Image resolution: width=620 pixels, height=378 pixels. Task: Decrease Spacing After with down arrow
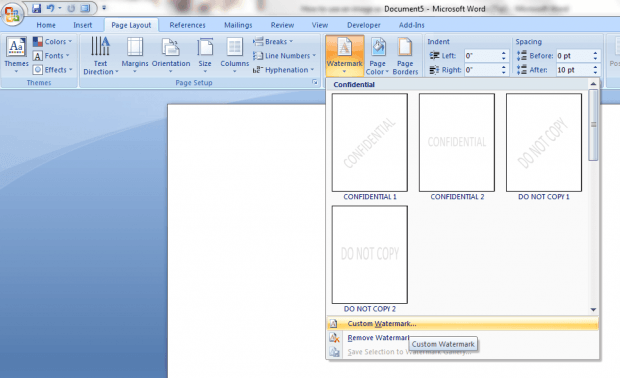(595, 73)
